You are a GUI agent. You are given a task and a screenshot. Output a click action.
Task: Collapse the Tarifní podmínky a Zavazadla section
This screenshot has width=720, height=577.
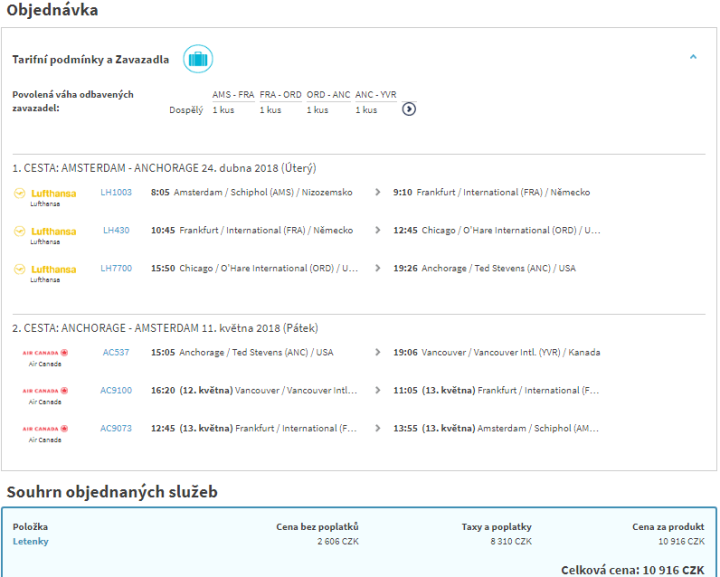693,58
